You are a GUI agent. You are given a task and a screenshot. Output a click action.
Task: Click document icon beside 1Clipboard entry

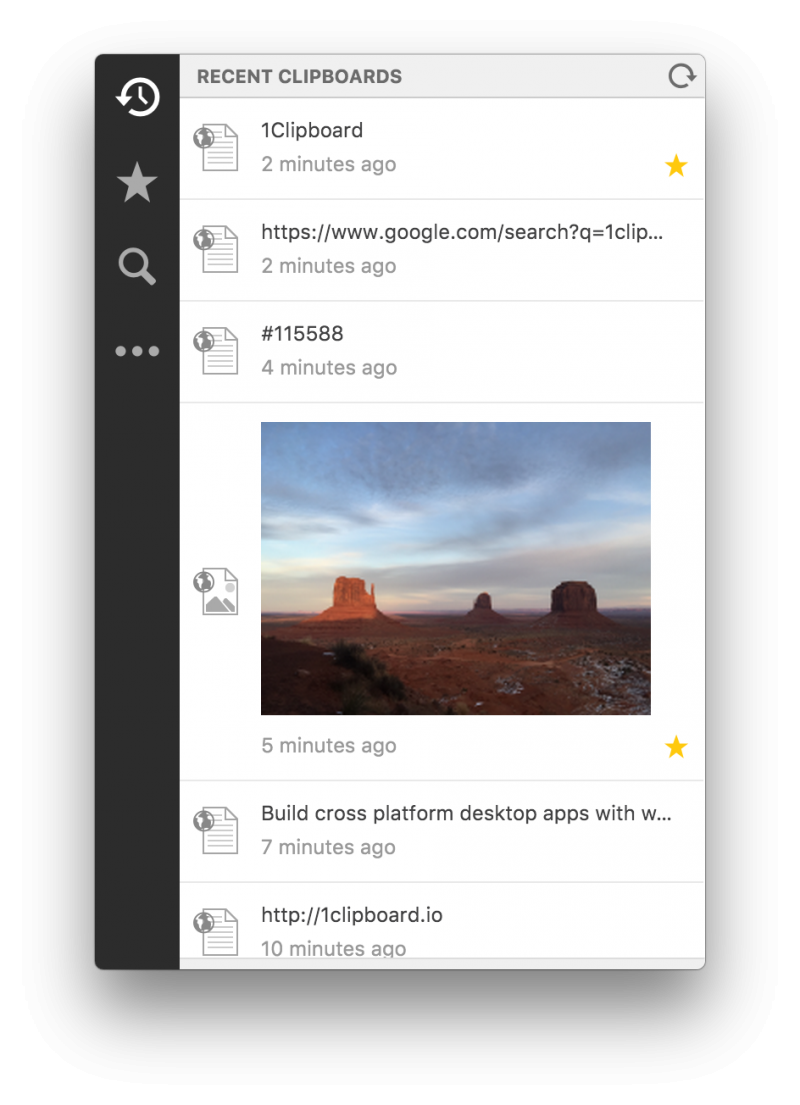click(217, 148)
